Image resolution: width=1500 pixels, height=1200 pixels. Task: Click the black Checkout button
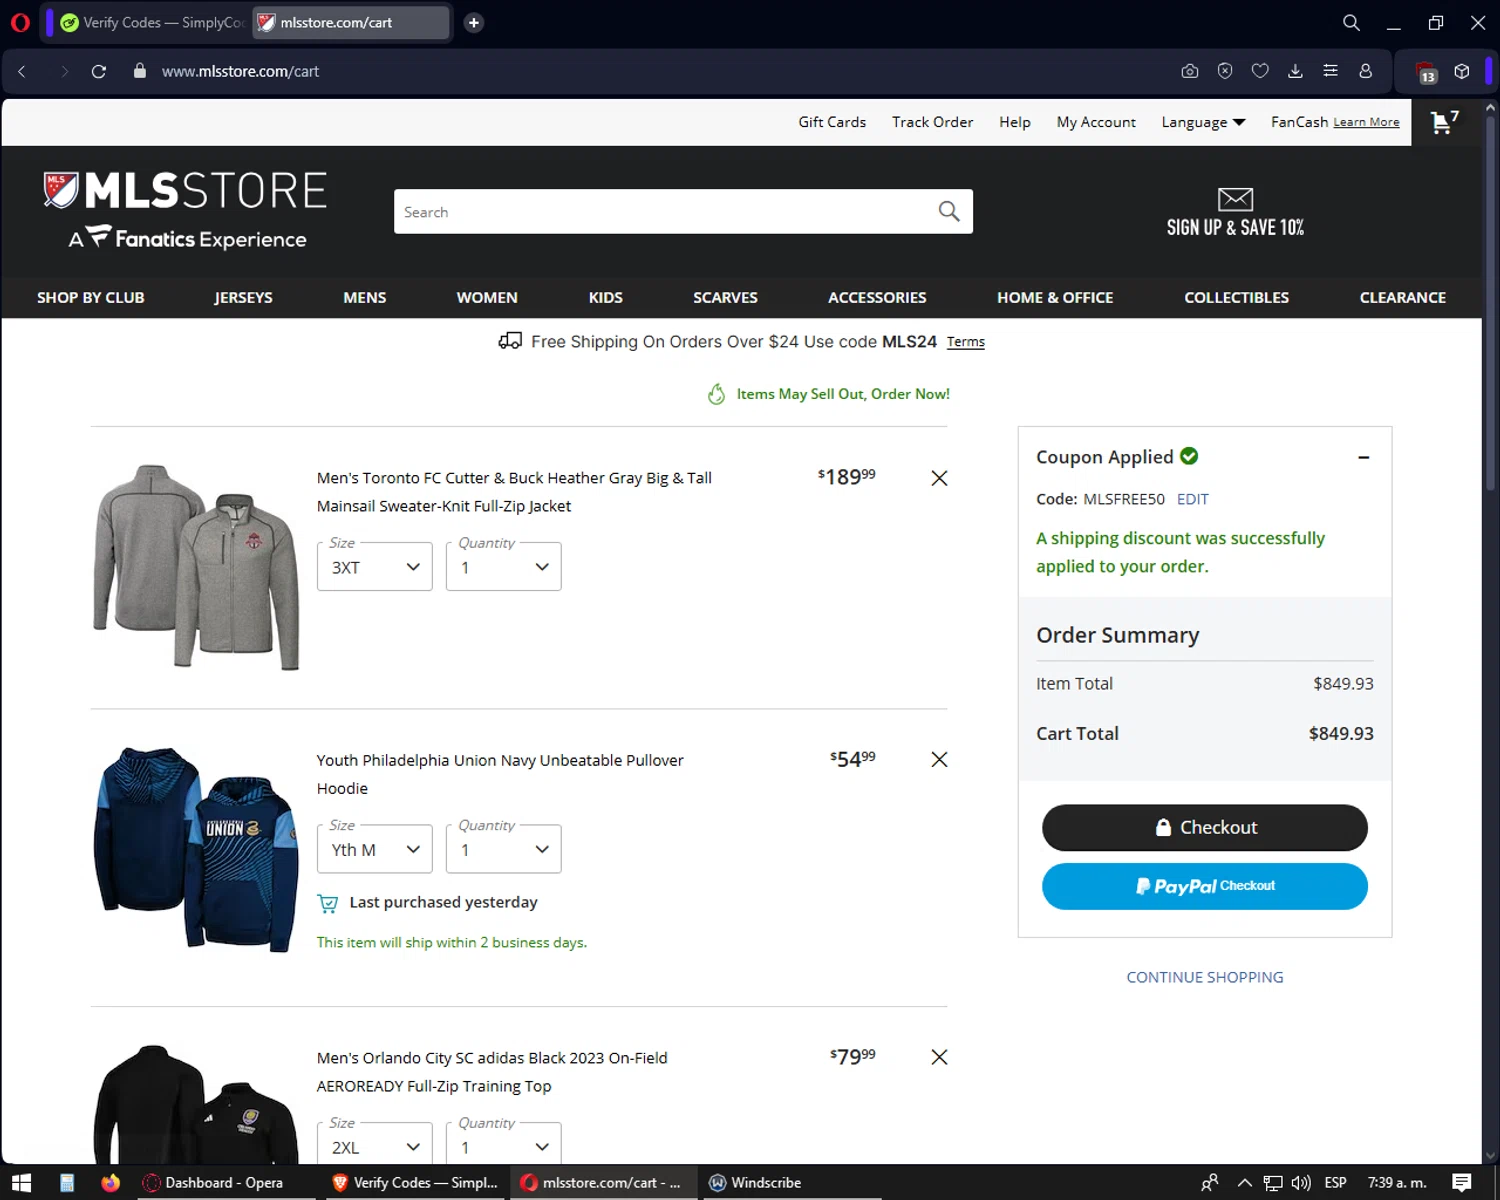(1205, 827)
